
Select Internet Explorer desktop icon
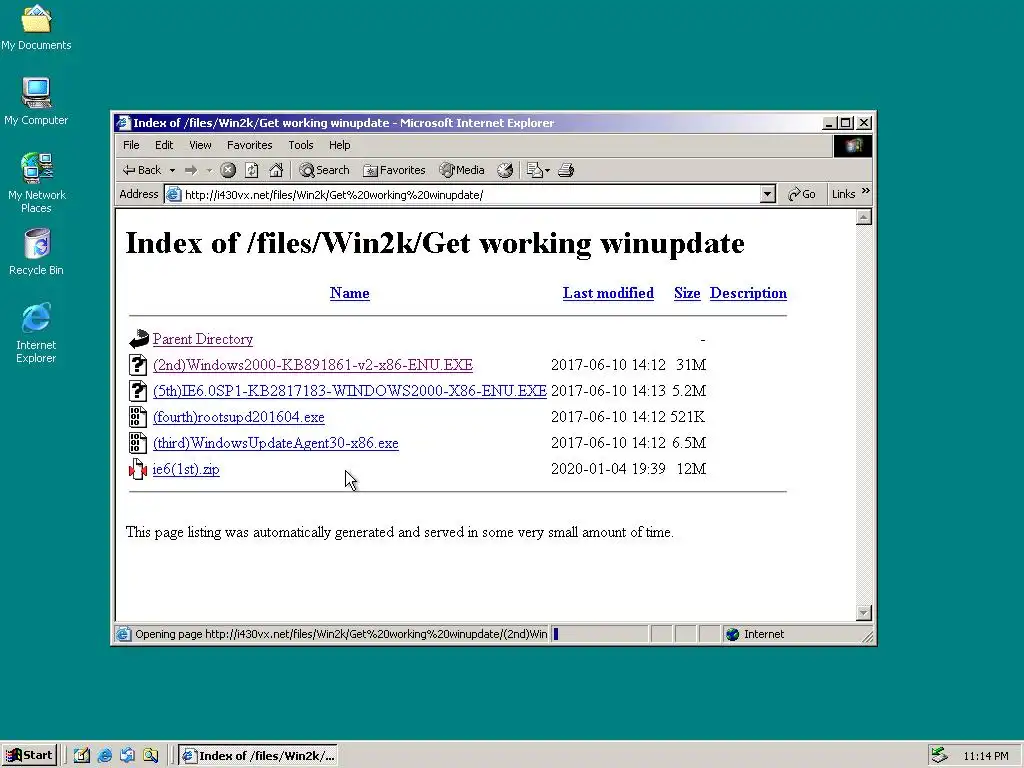(x=36, y=333)
